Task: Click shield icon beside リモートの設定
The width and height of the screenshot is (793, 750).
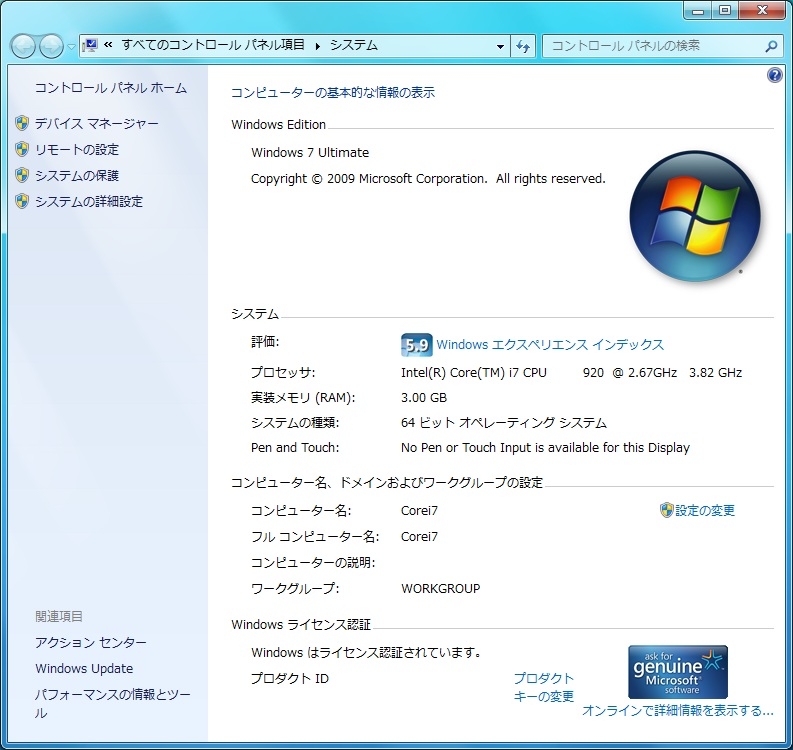Action: tap(22, 149)
